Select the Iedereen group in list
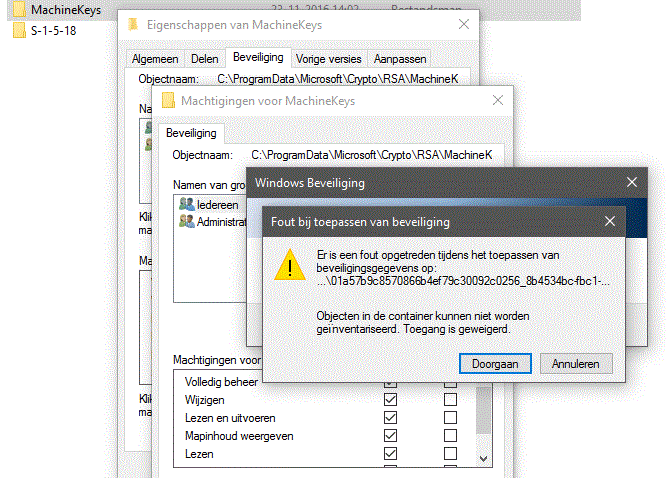Screen dimensions: 669x478 [x=217, y=205]
